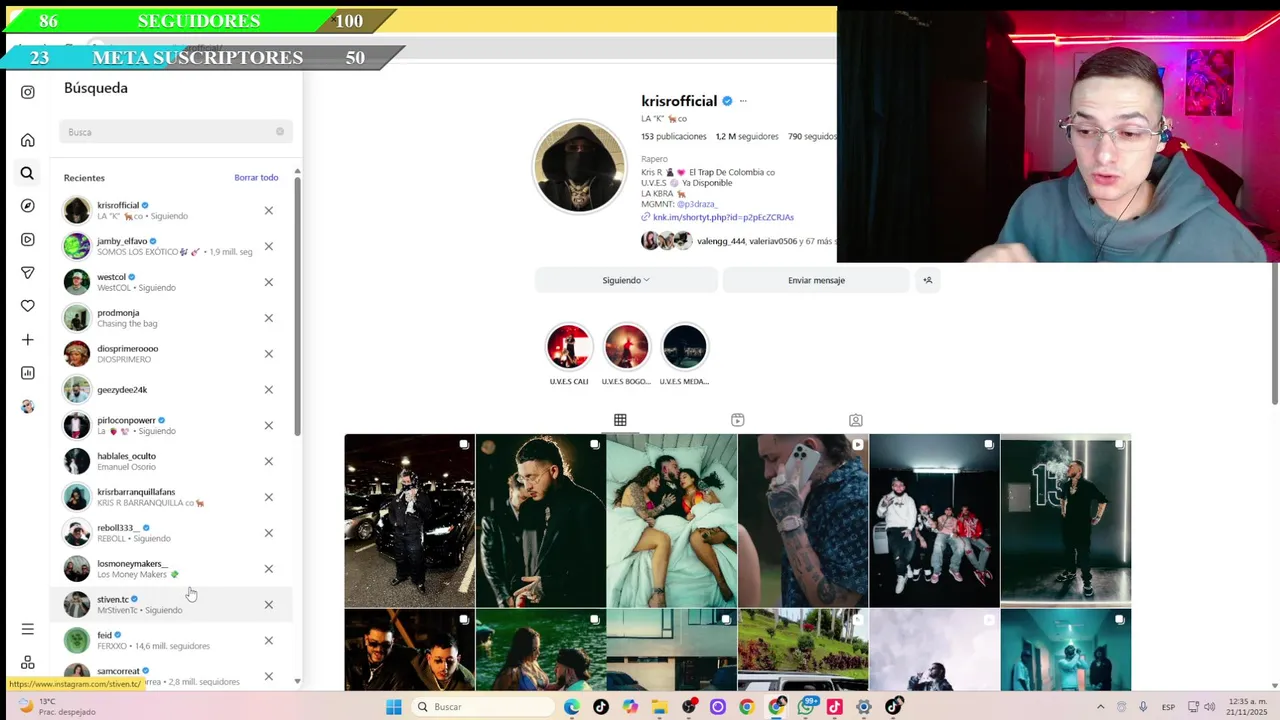This screenshot has width=1280, height=720.
Task: Remove jamby_elfavo from recent searches
Action: click(x=268, y=246)
